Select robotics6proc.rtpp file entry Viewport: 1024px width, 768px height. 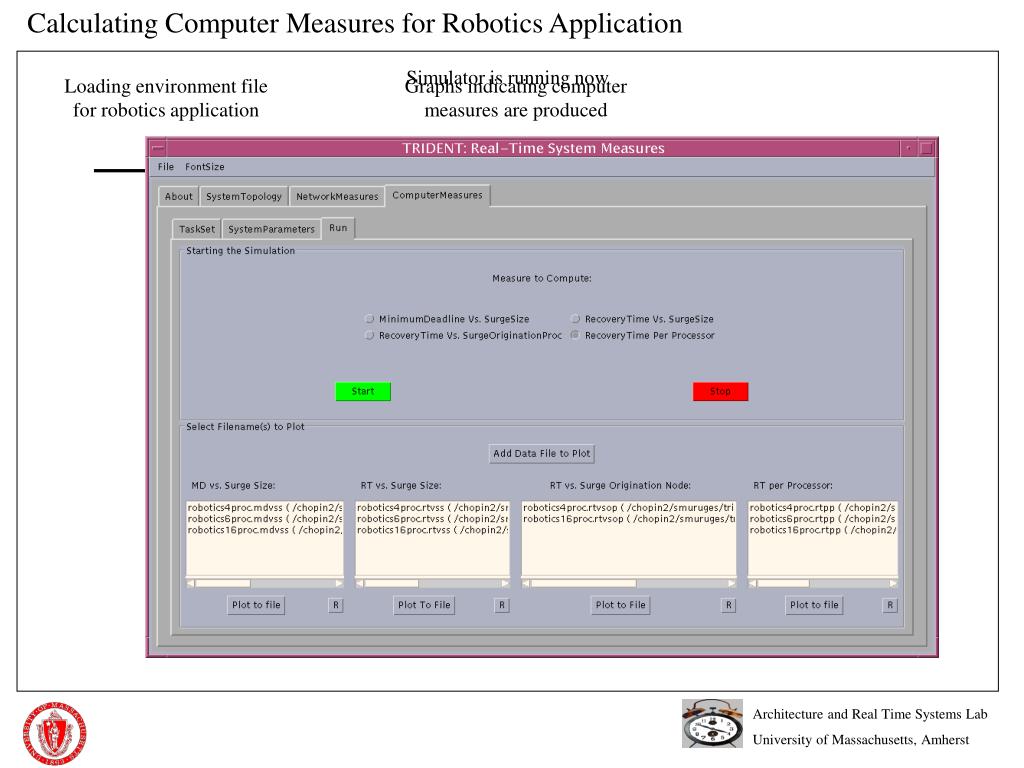(x=823, y=519)
